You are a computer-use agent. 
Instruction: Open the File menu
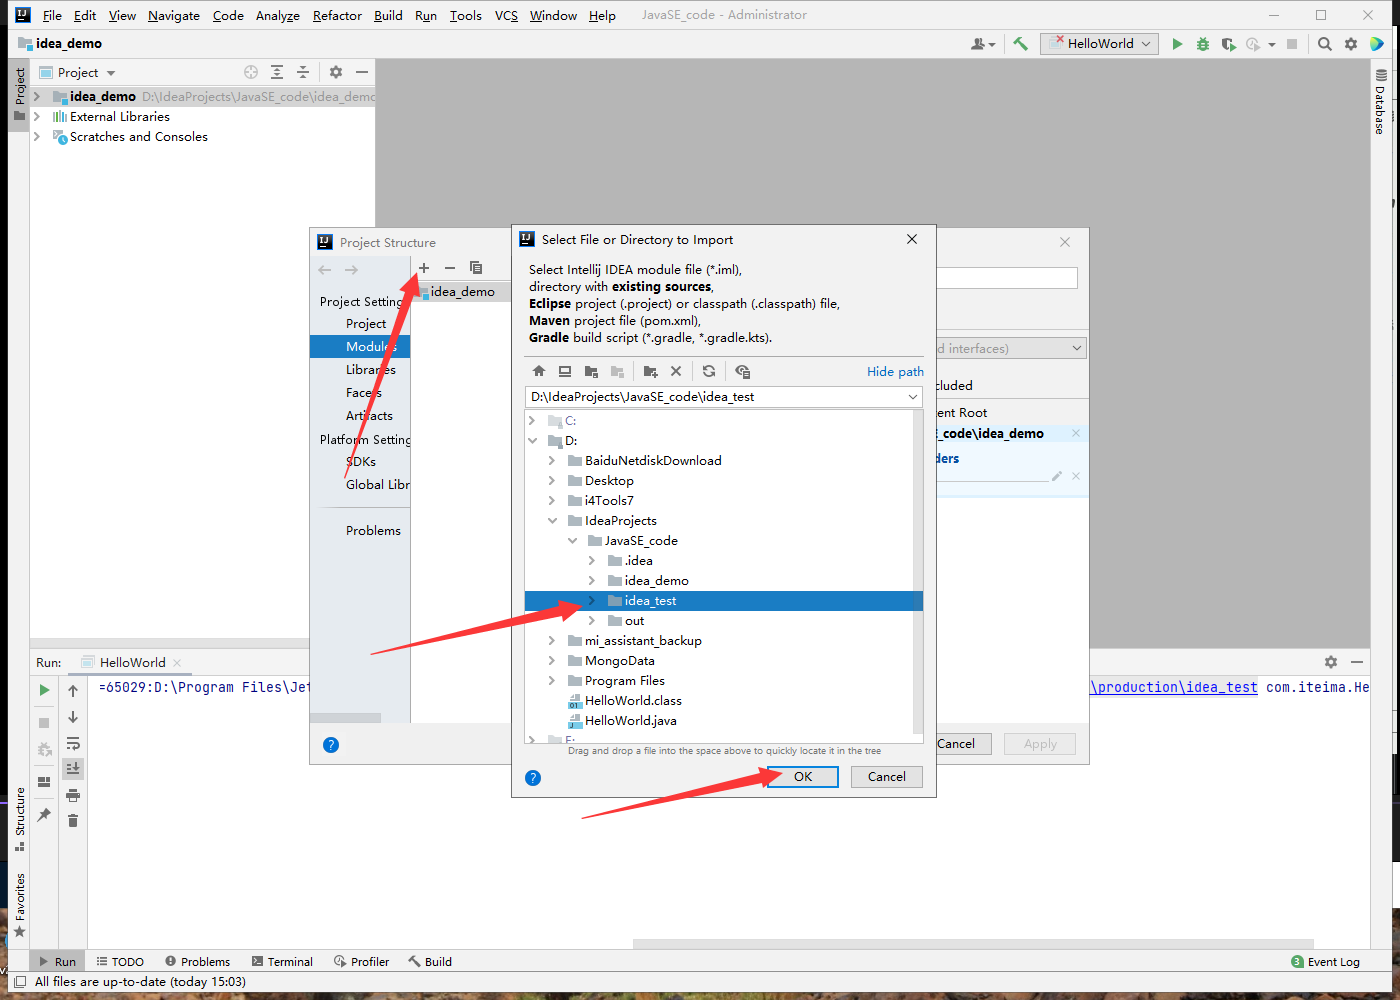pyautogui.click(x=52, y=15)
